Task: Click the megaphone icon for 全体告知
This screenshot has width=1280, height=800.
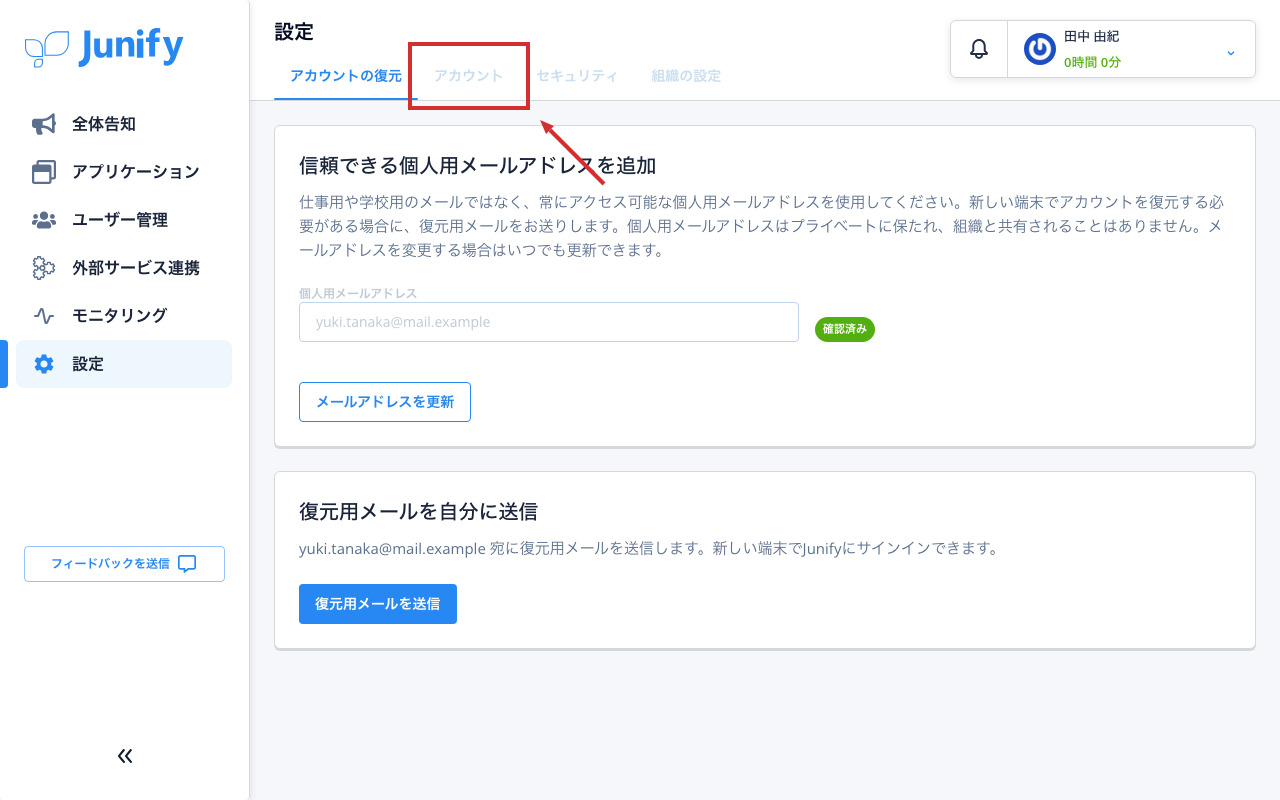Action: point(44,124)
